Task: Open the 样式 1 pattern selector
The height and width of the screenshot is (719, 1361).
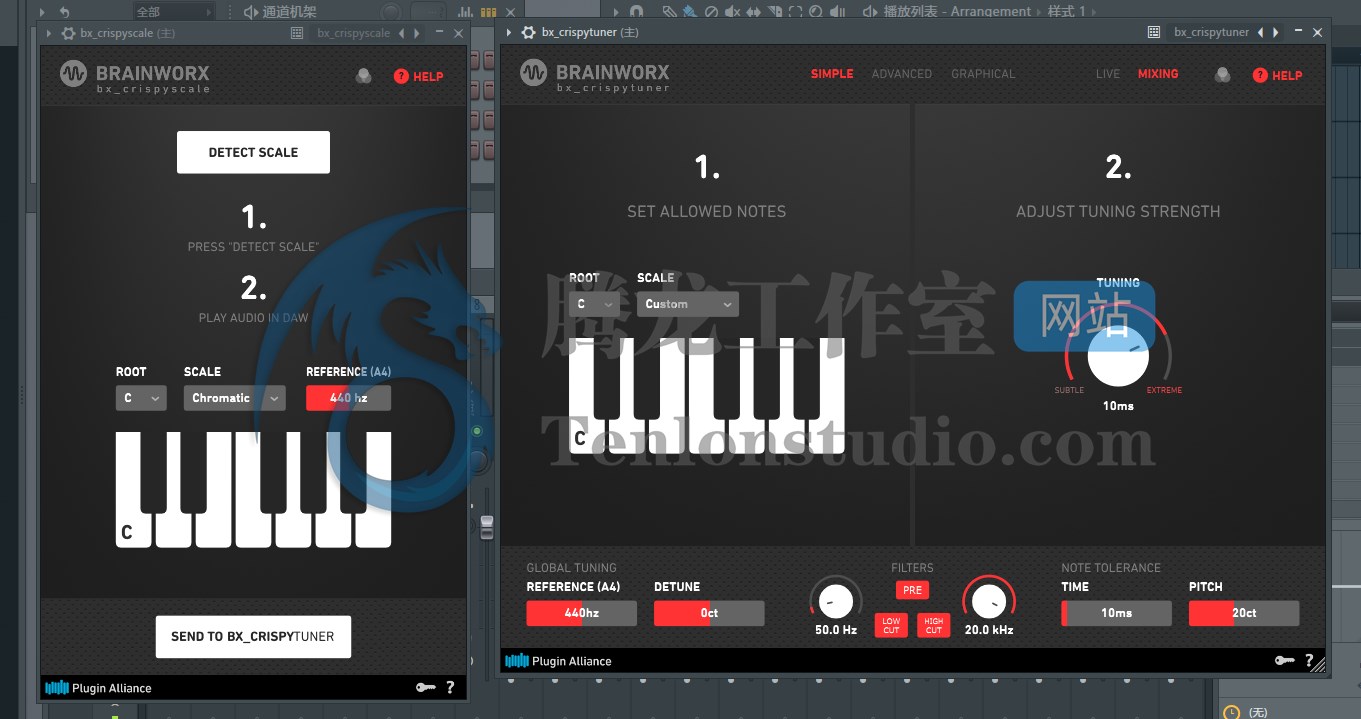Action: pos(1066,12)
